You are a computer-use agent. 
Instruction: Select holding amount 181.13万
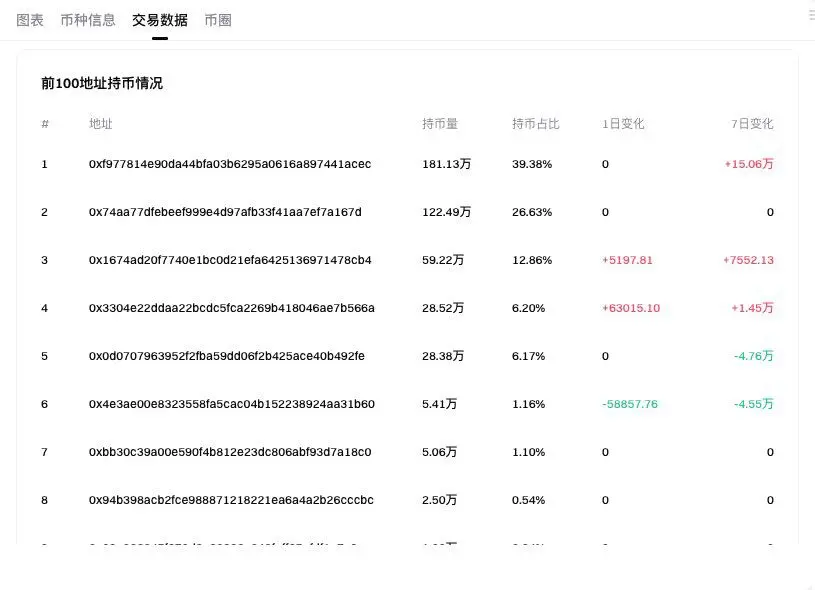point(446,164)
